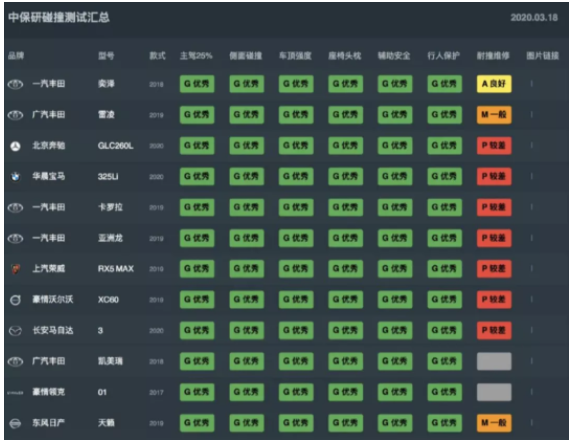Viewport: 570px width, 442px height.
Task: Click the Volvo logo in XC60 row
Action: tap(15, 300)
